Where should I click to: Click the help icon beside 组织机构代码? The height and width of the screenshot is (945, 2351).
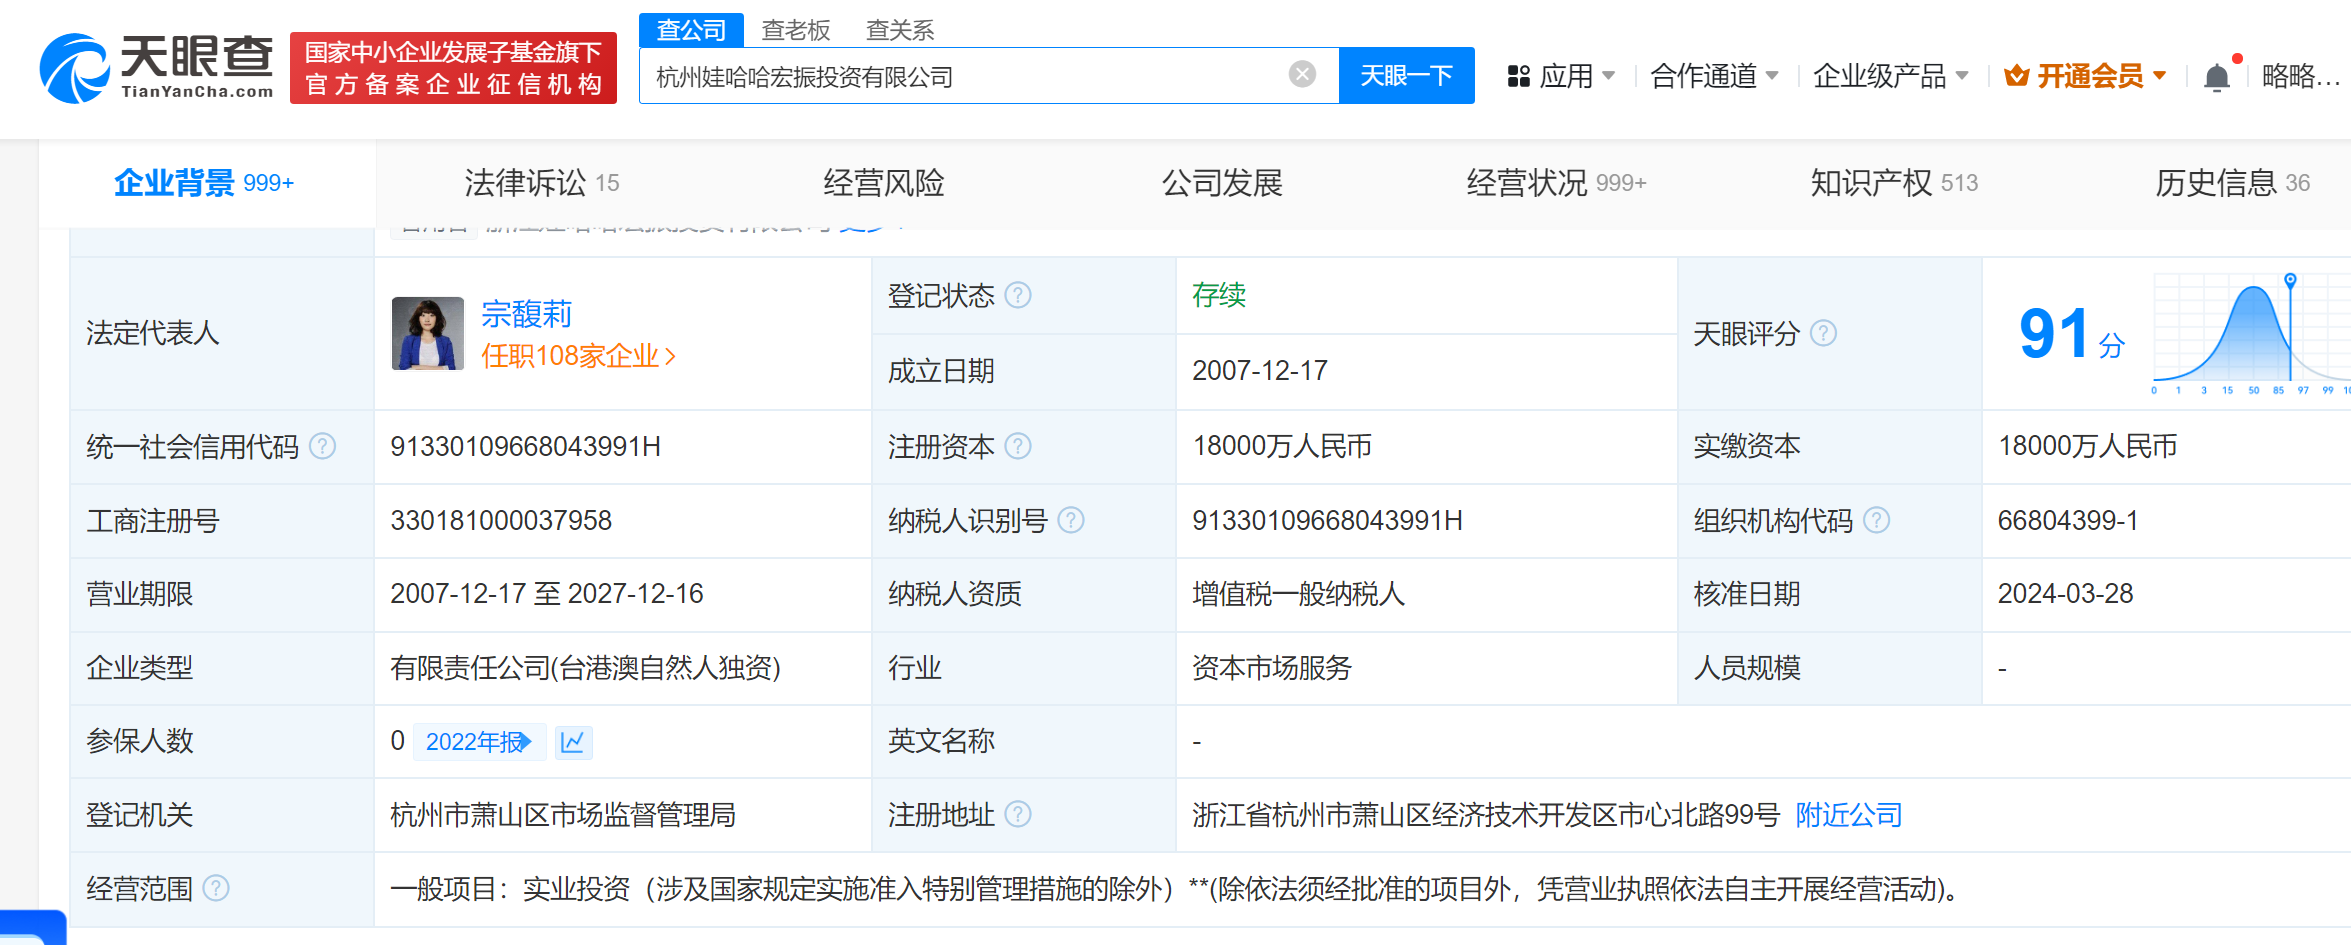pos(1877,520)
